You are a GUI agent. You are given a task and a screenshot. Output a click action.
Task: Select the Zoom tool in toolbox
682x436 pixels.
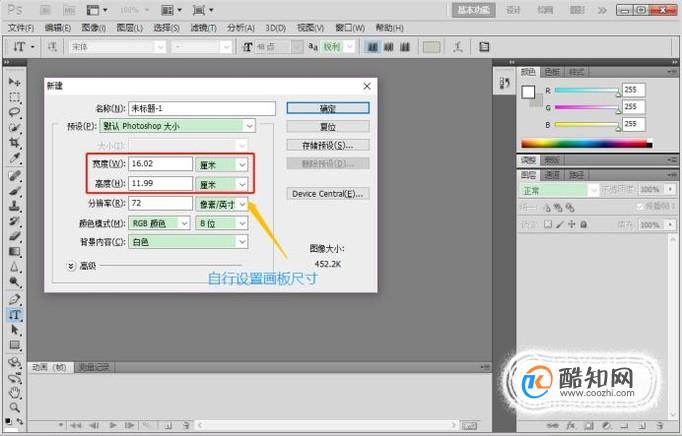click(x=14, y=408)
